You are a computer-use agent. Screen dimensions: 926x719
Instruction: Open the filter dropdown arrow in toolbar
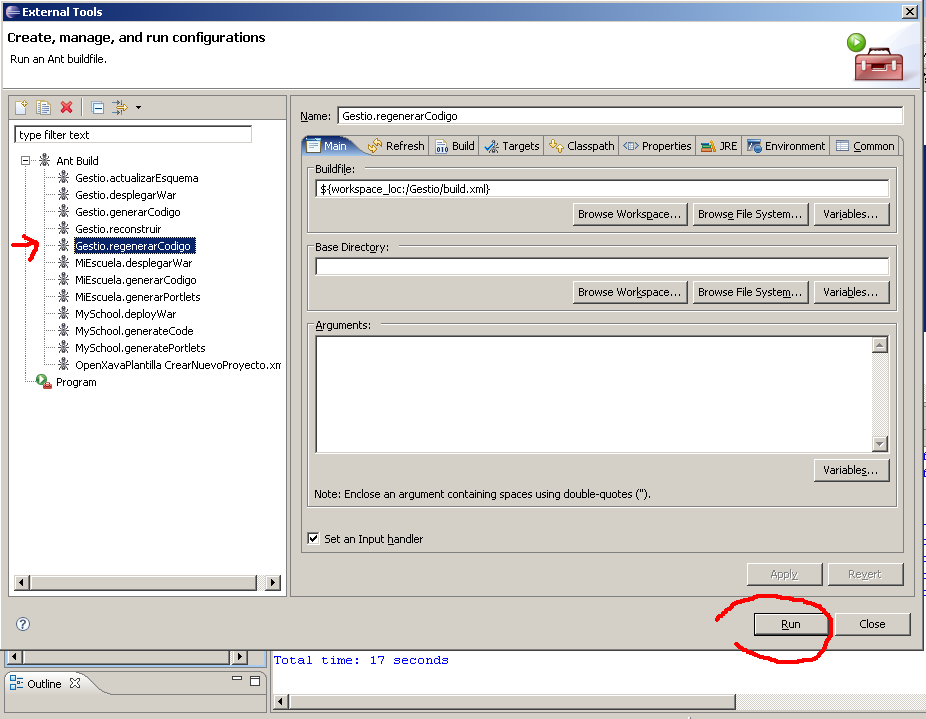click(x=138, y=108)
